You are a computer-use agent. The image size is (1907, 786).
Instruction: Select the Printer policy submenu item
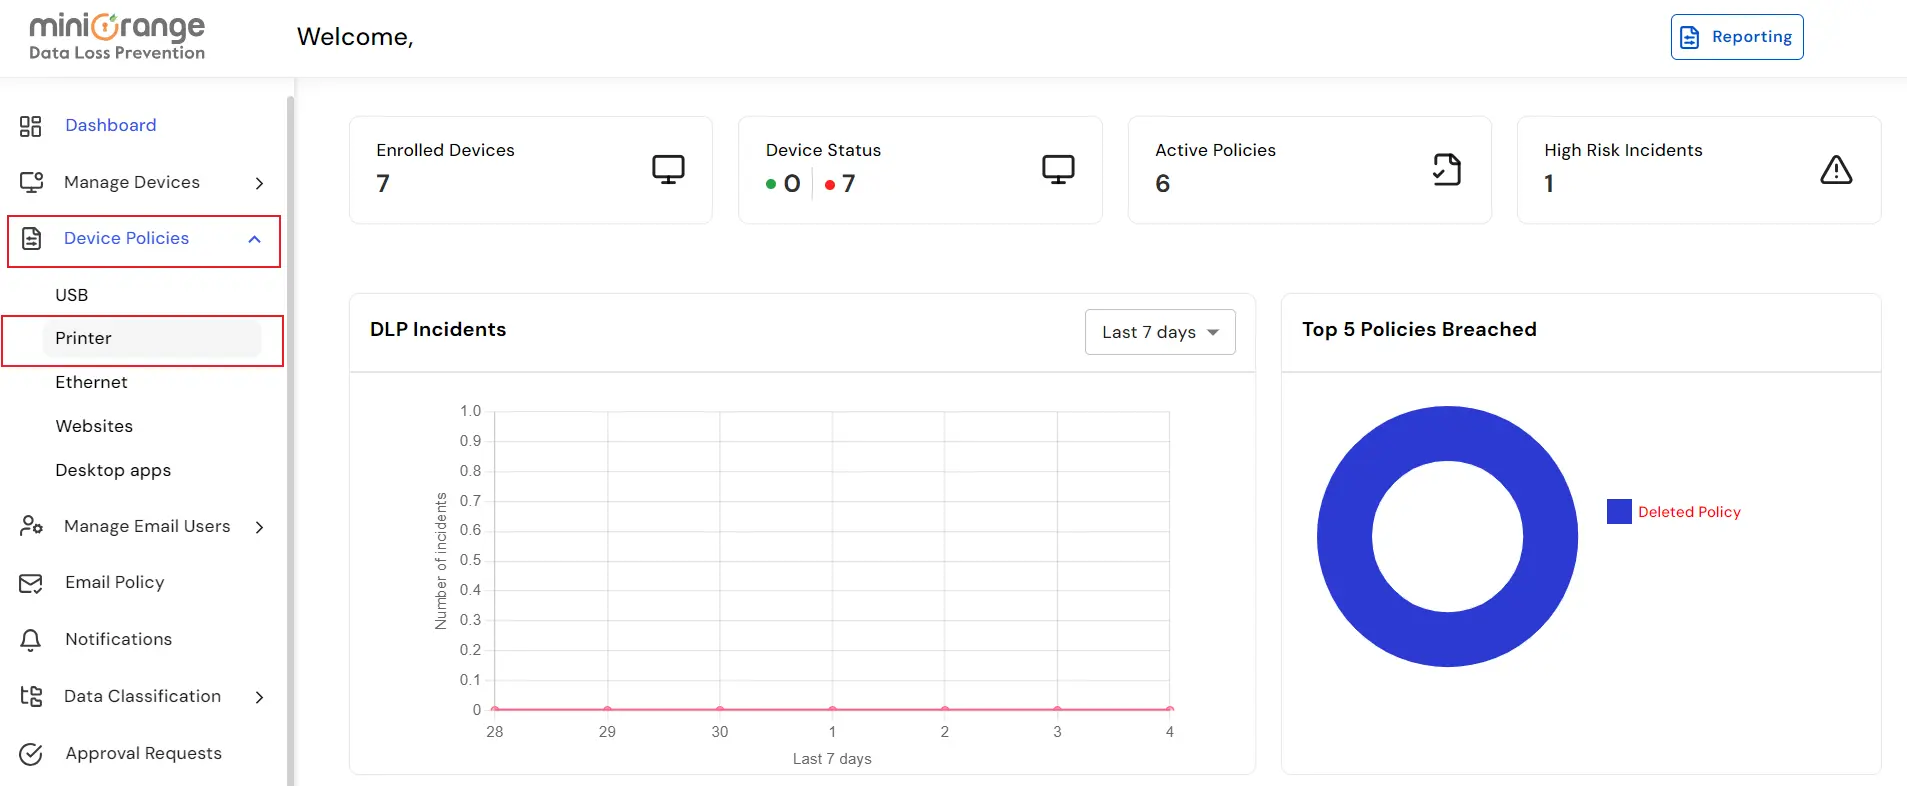coord(152,338)
